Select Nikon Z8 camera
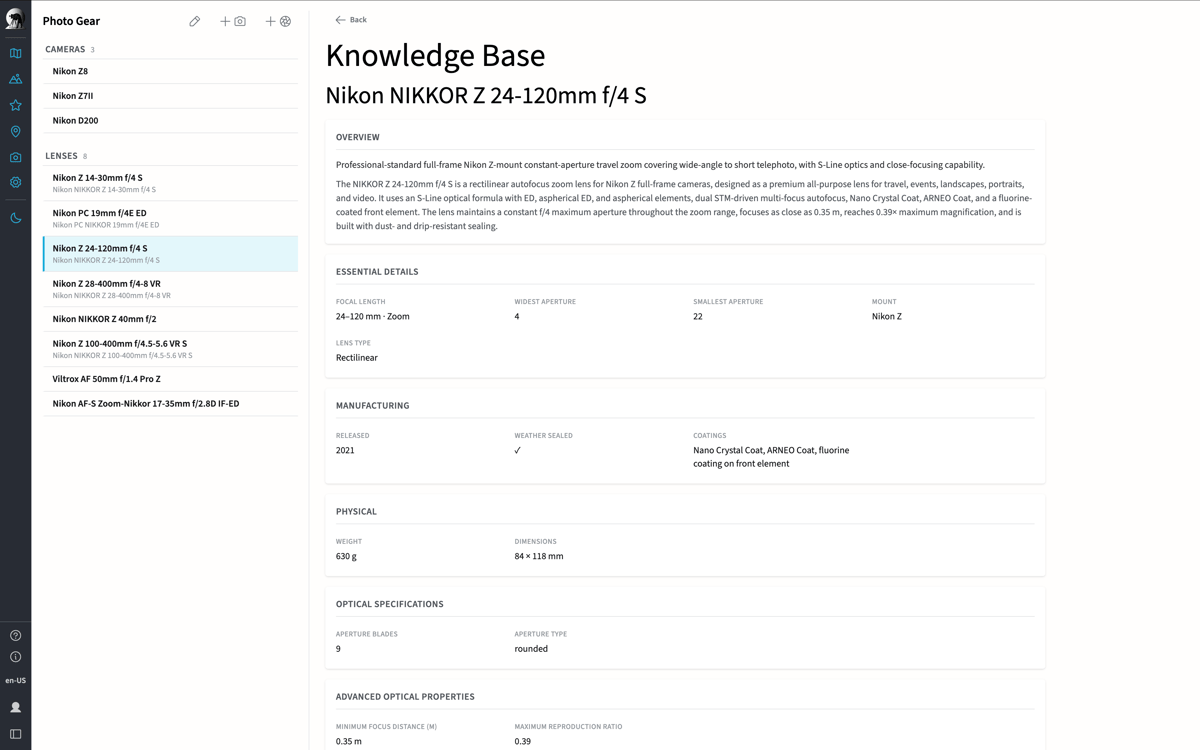1200x750 pixels. [170, 71]
